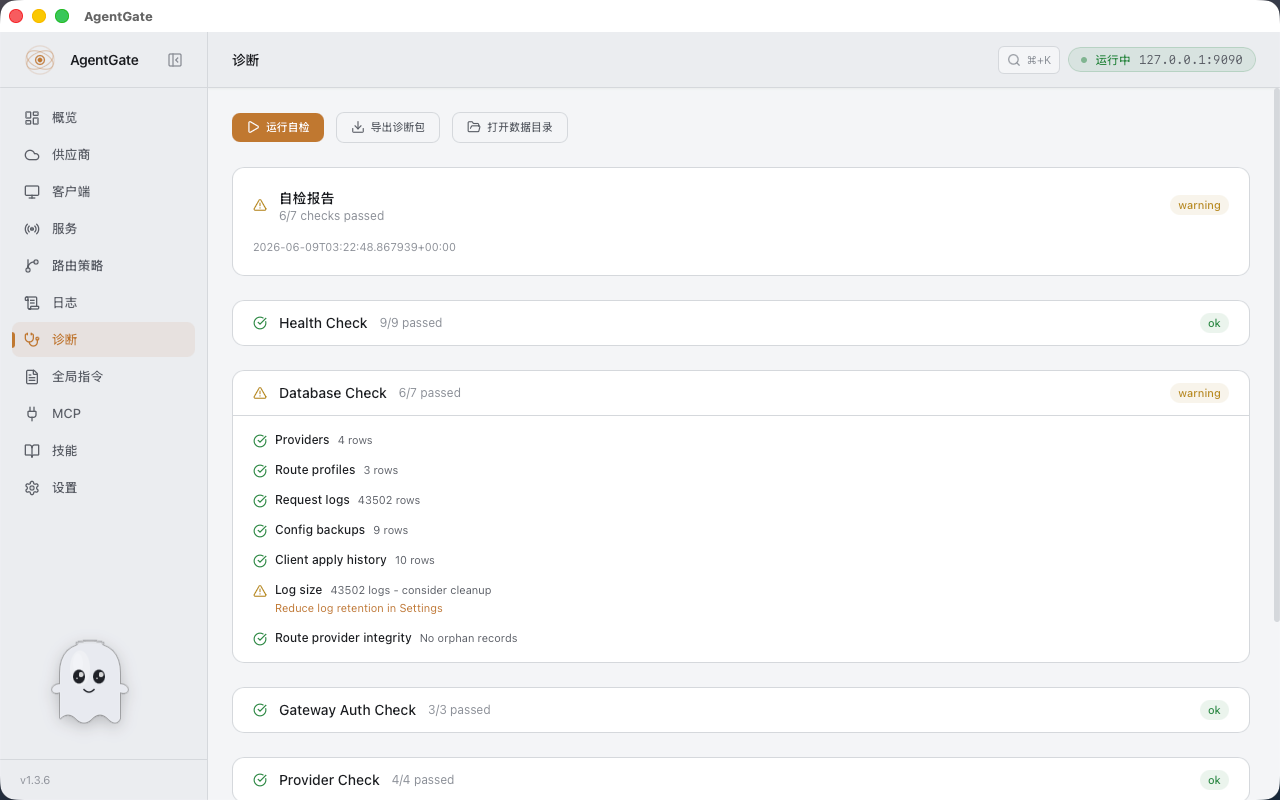This screenshot has width=1280, height=800.
Task: Click the MCP plug icon
Action: click(32, 414)
